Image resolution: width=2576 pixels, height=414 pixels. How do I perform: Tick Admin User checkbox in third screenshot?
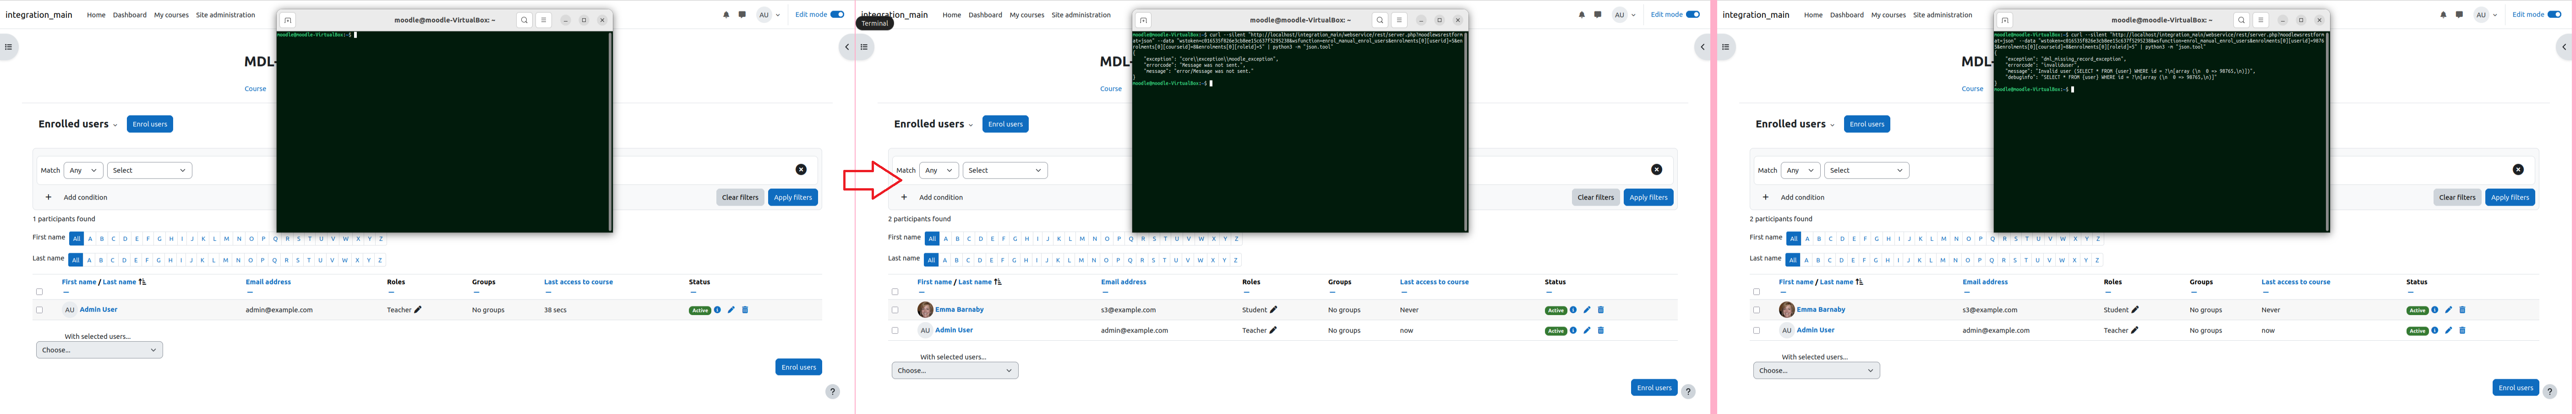coord(1757,330)
